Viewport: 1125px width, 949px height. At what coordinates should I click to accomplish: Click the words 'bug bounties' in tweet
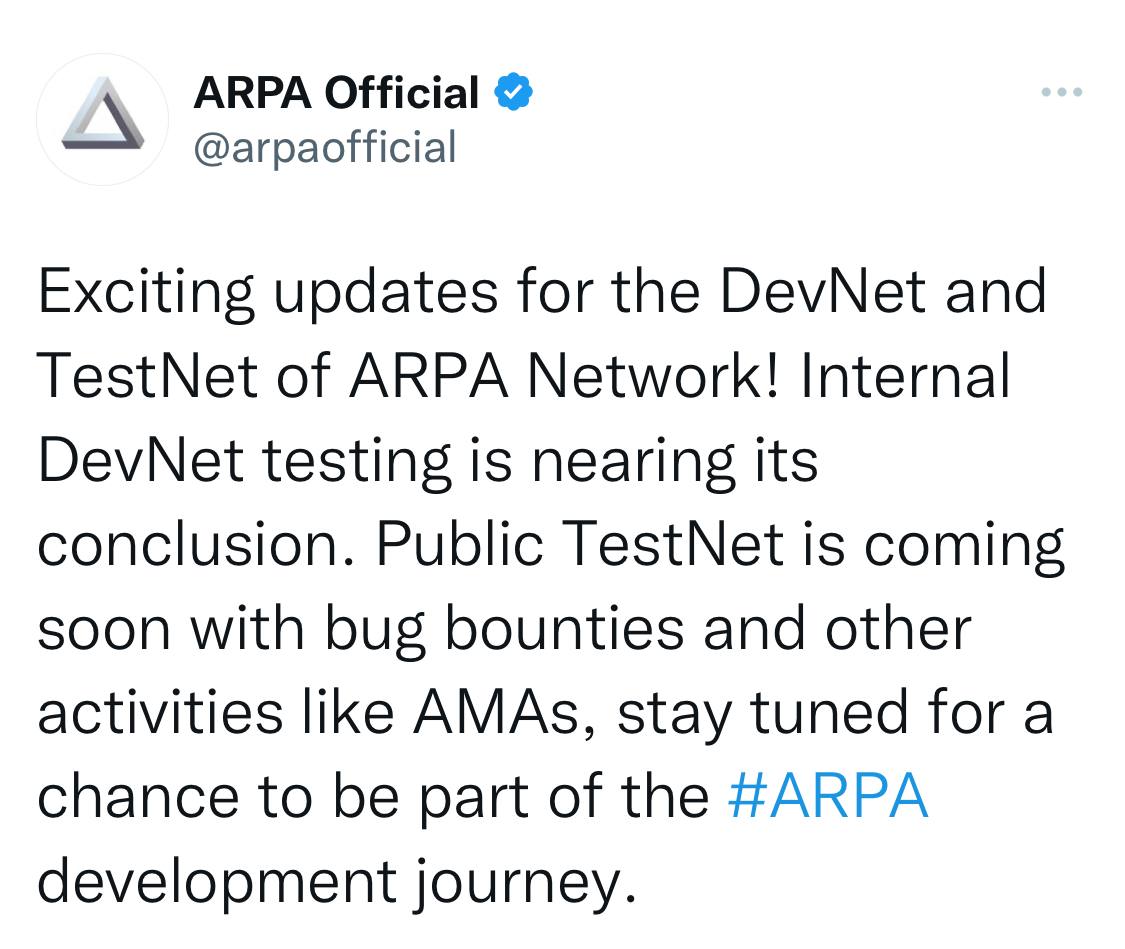[504, 629]
